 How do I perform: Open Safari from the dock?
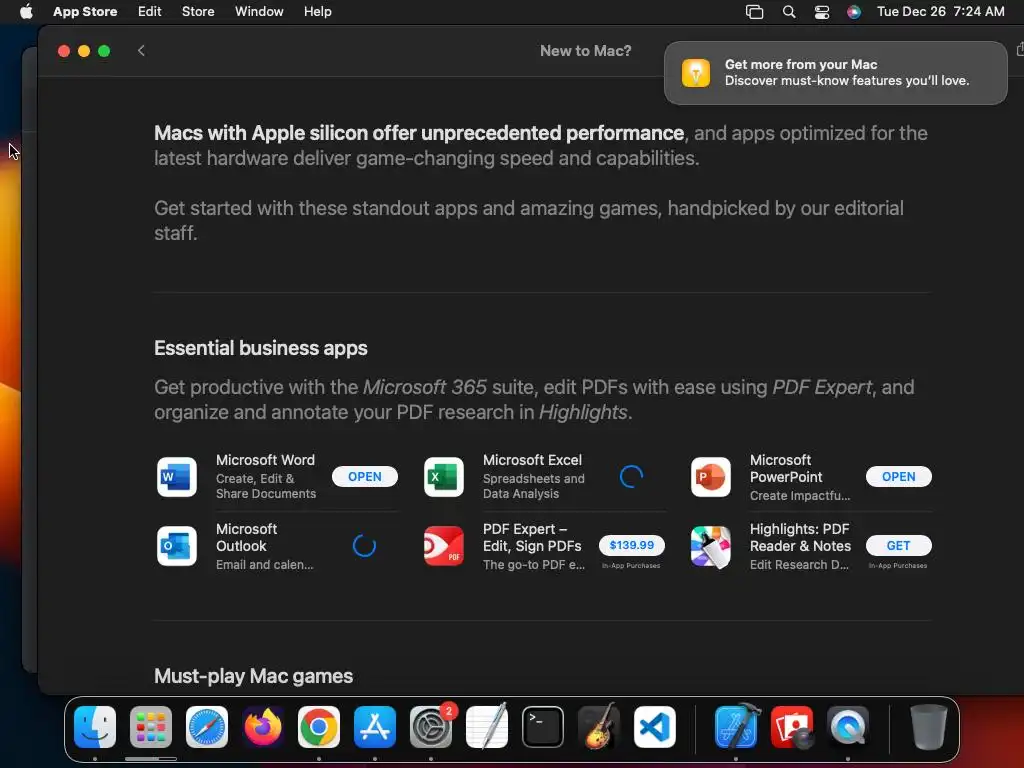pos(207,727)
